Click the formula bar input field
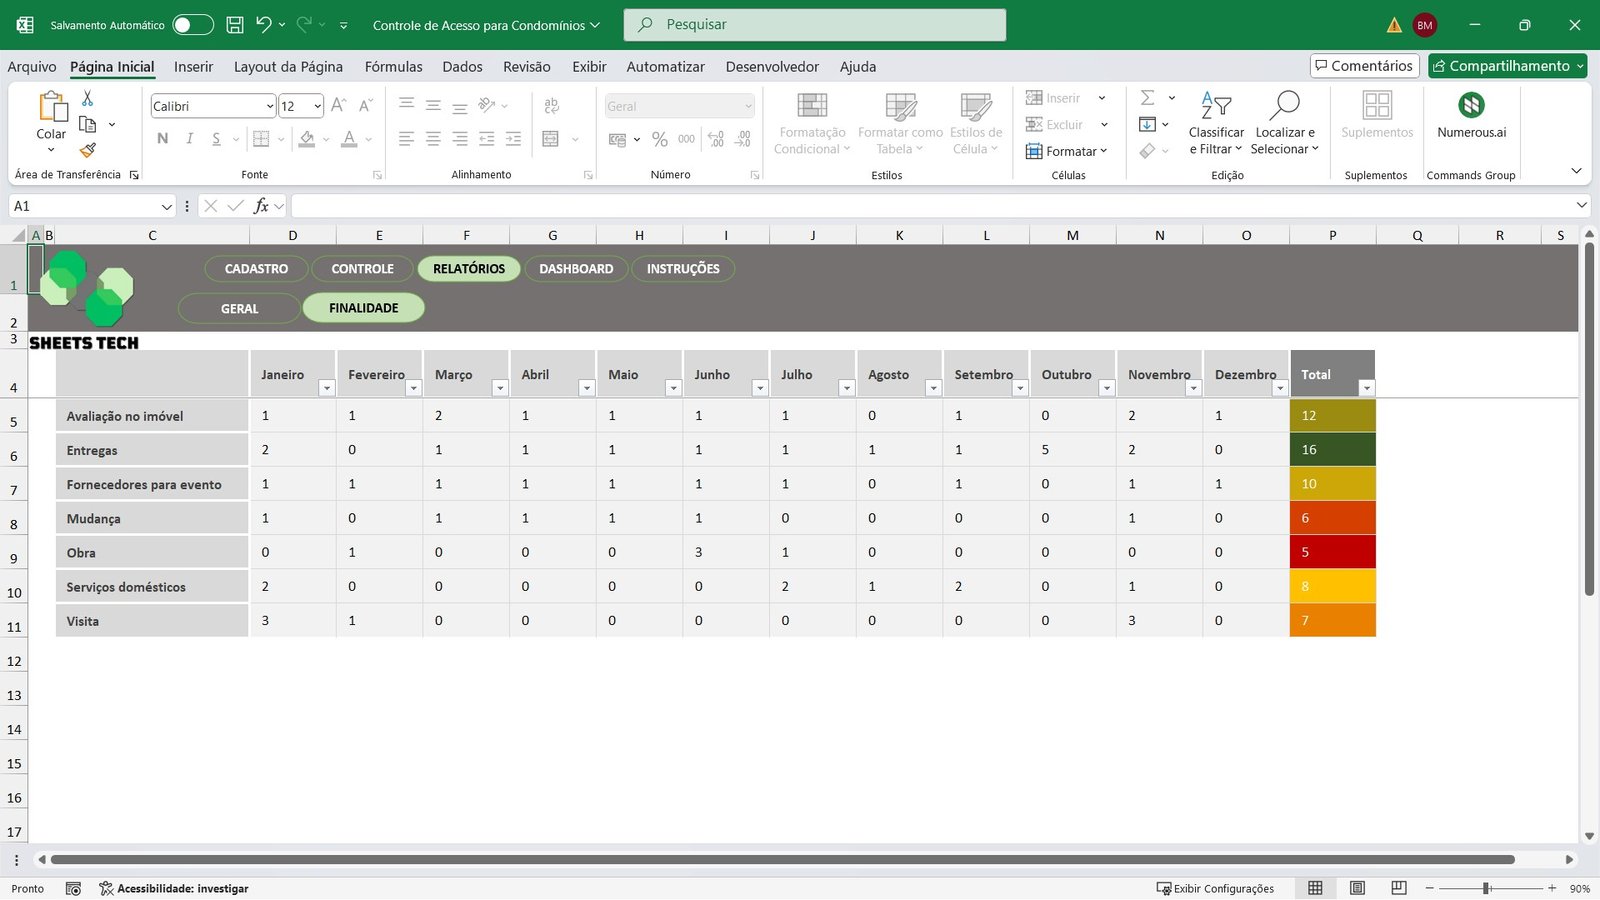Screen dimensions: 1600x900 [930, 206]
